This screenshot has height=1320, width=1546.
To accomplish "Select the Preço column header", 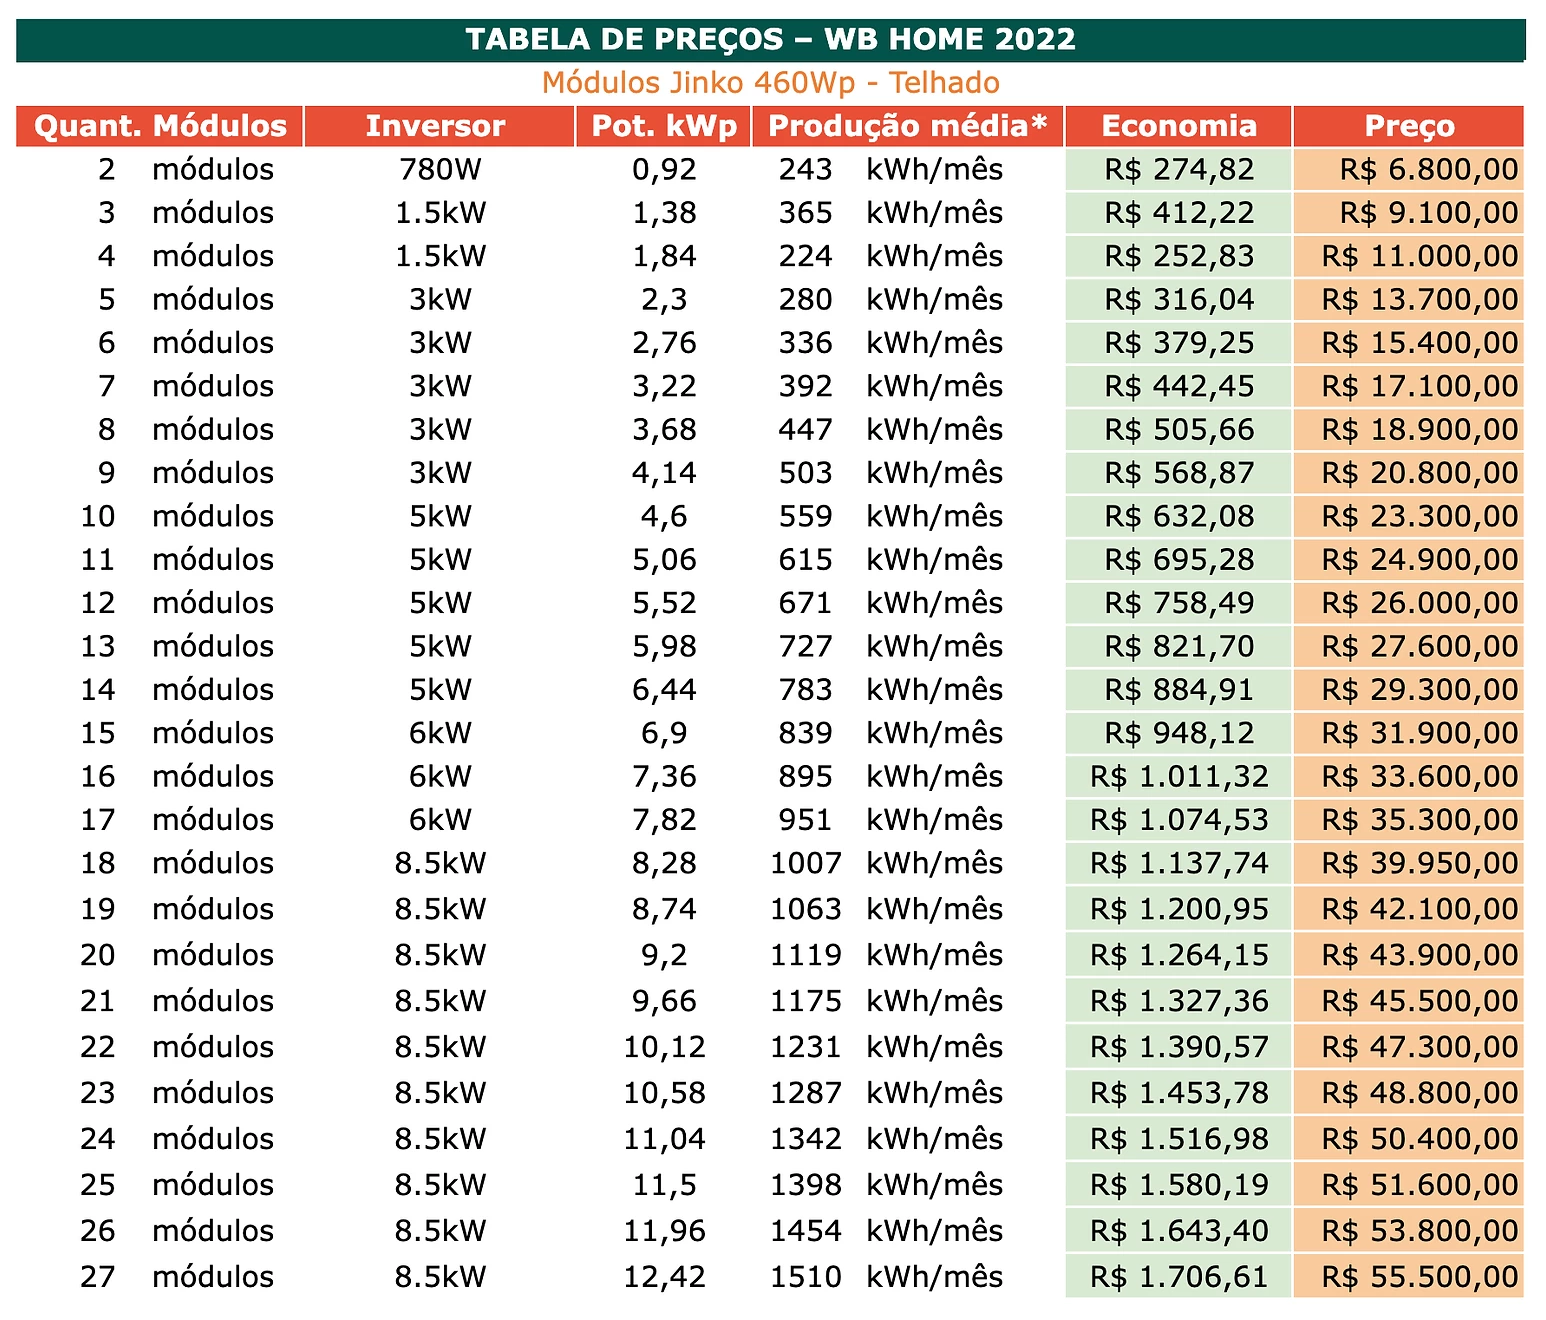I will [x=1409, y=126].
